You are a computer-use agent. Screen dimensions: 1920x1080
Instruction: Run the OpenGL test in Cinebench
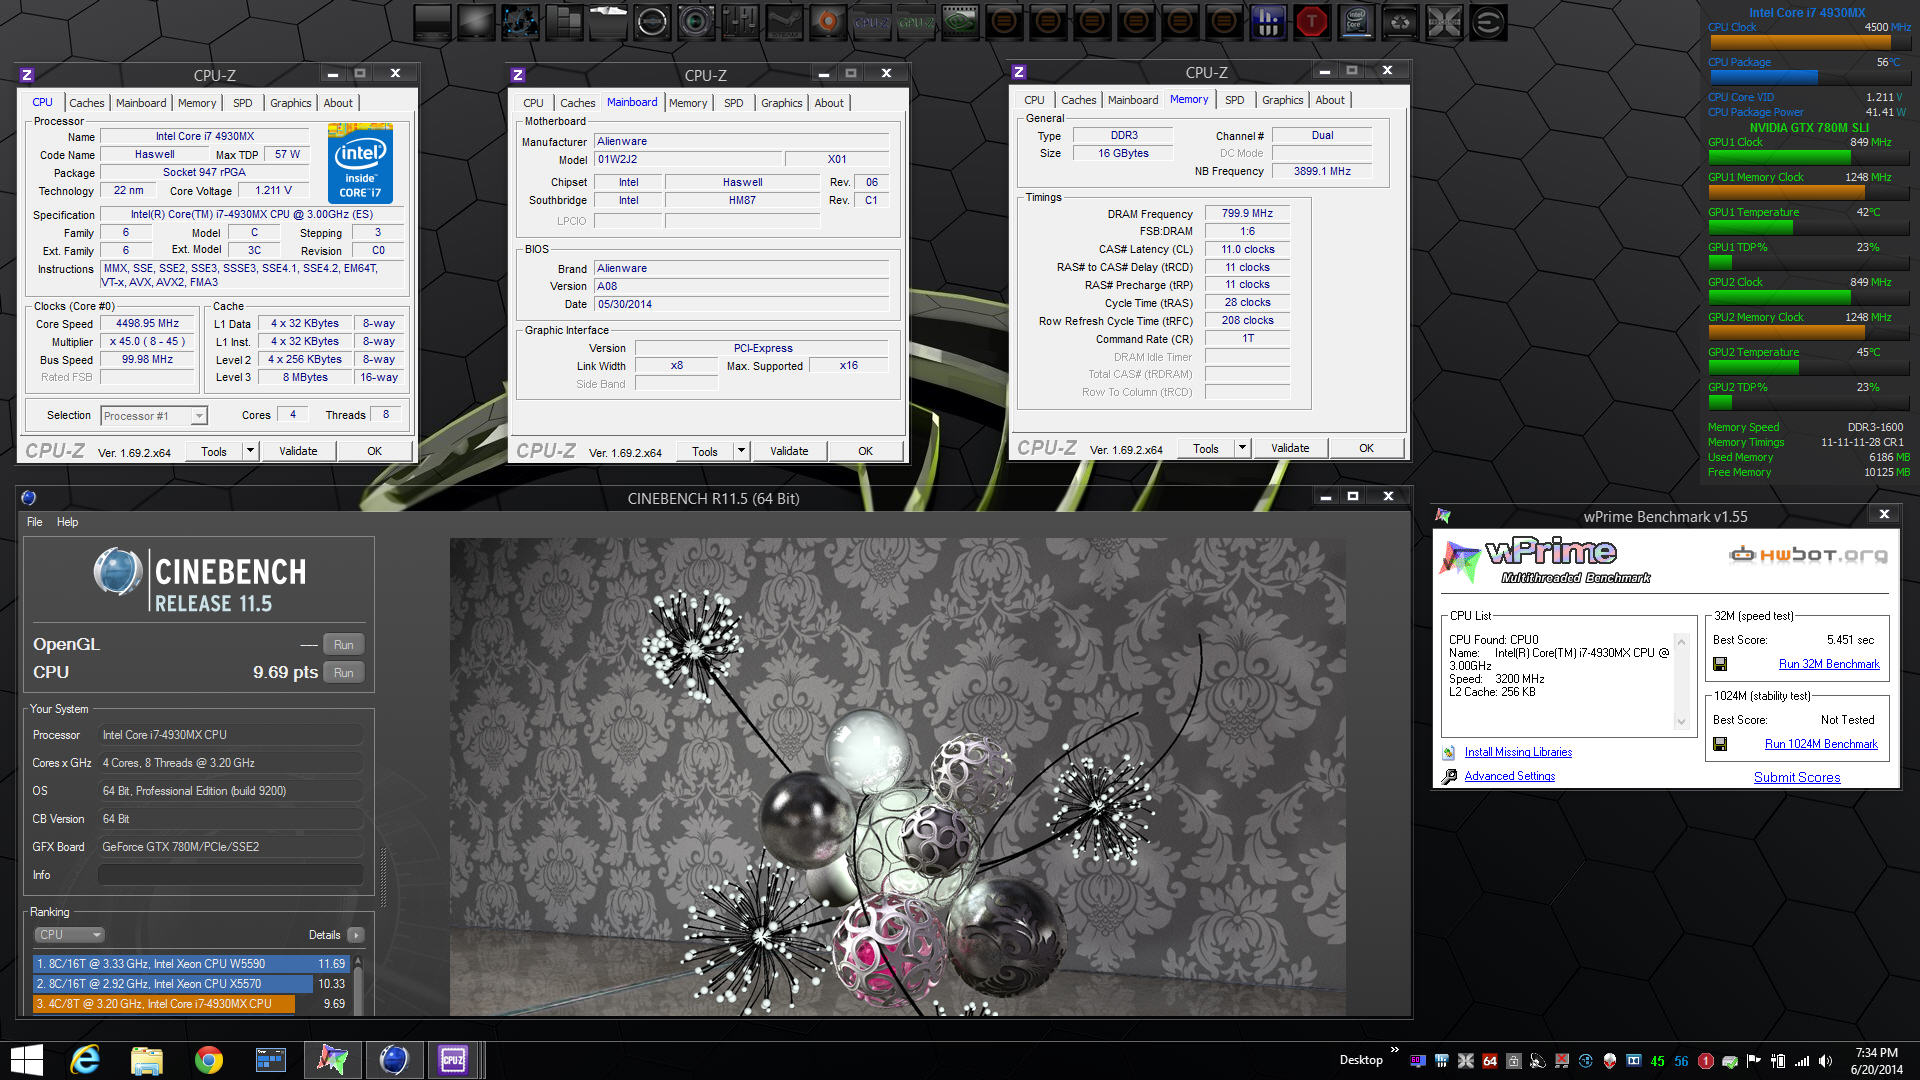point(344,645)
